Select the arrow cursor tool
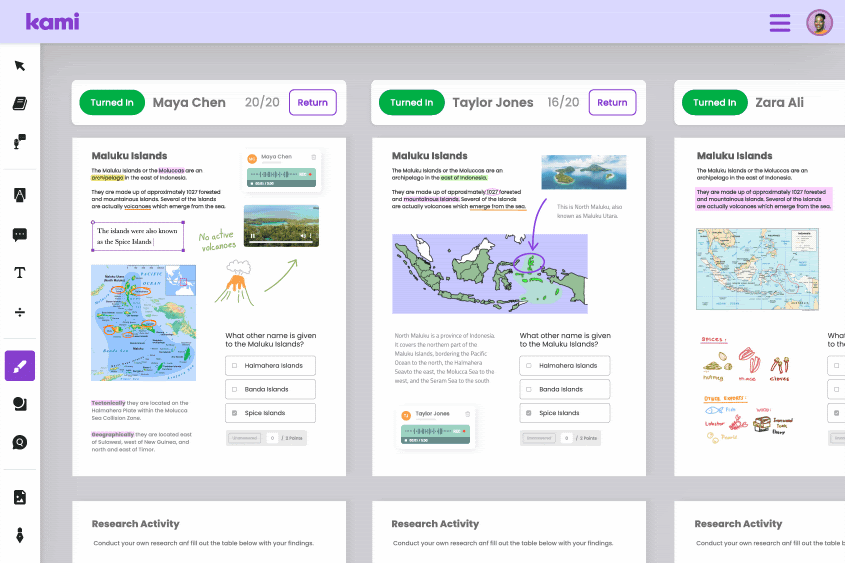 coord(20,66)
